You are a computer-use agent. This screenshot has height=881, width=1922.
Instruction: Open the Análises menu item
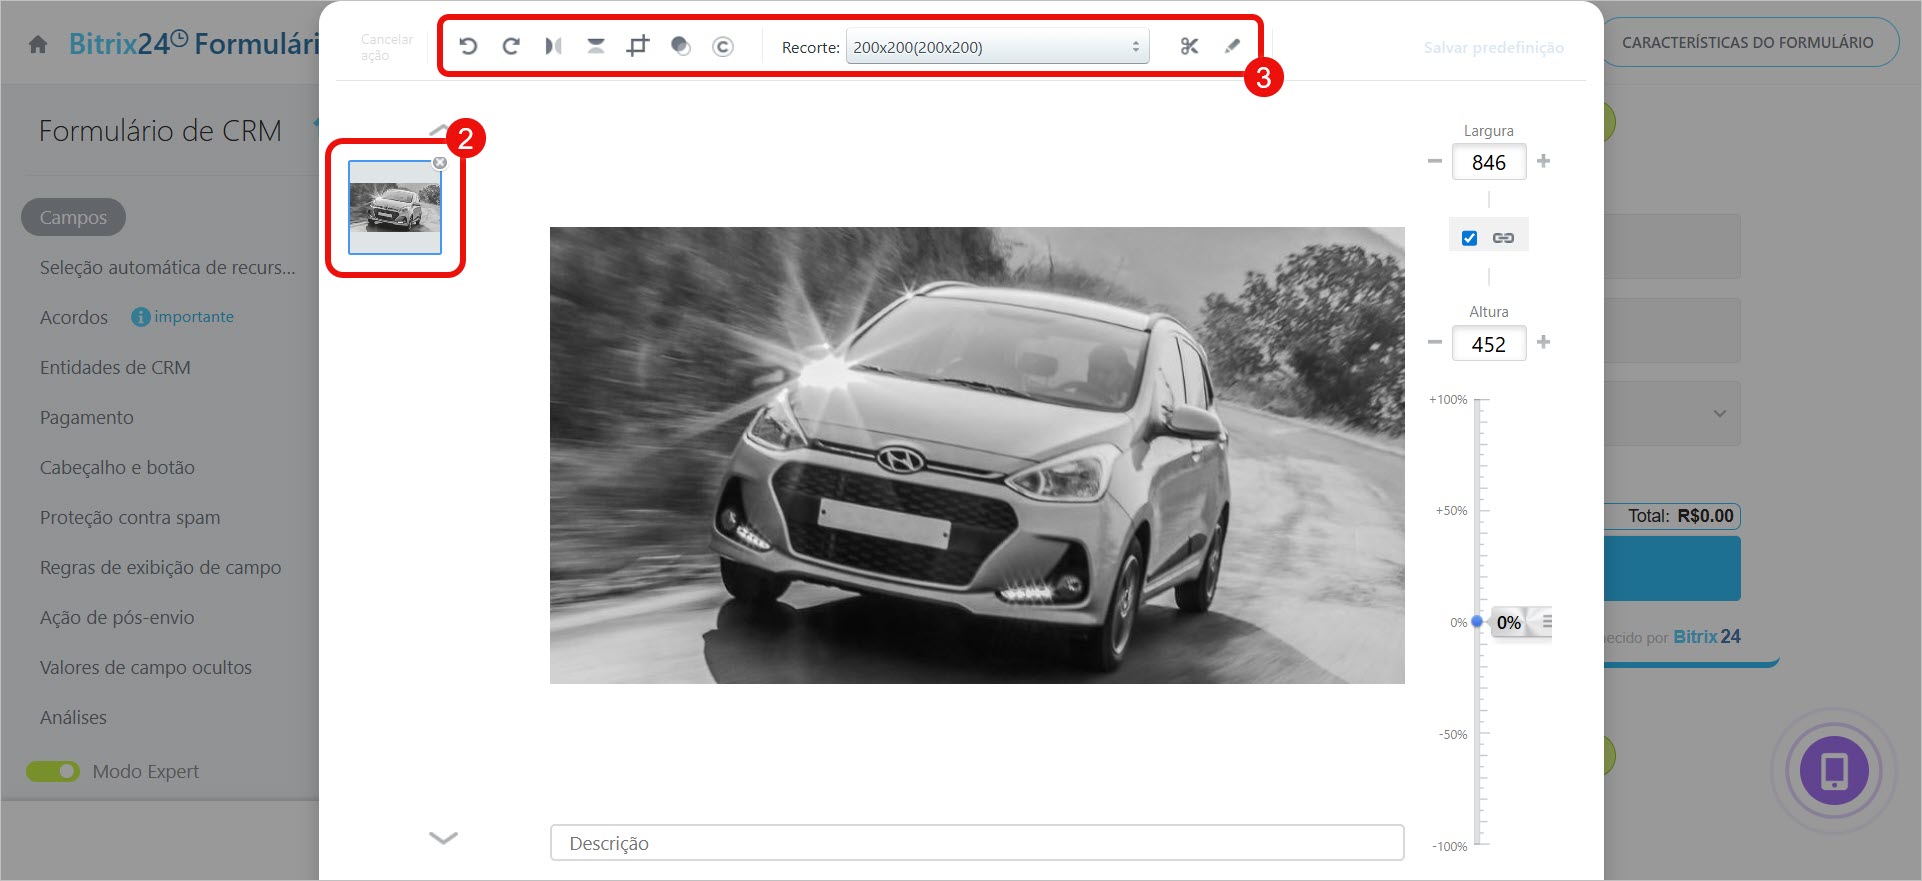tap(73, 717)
